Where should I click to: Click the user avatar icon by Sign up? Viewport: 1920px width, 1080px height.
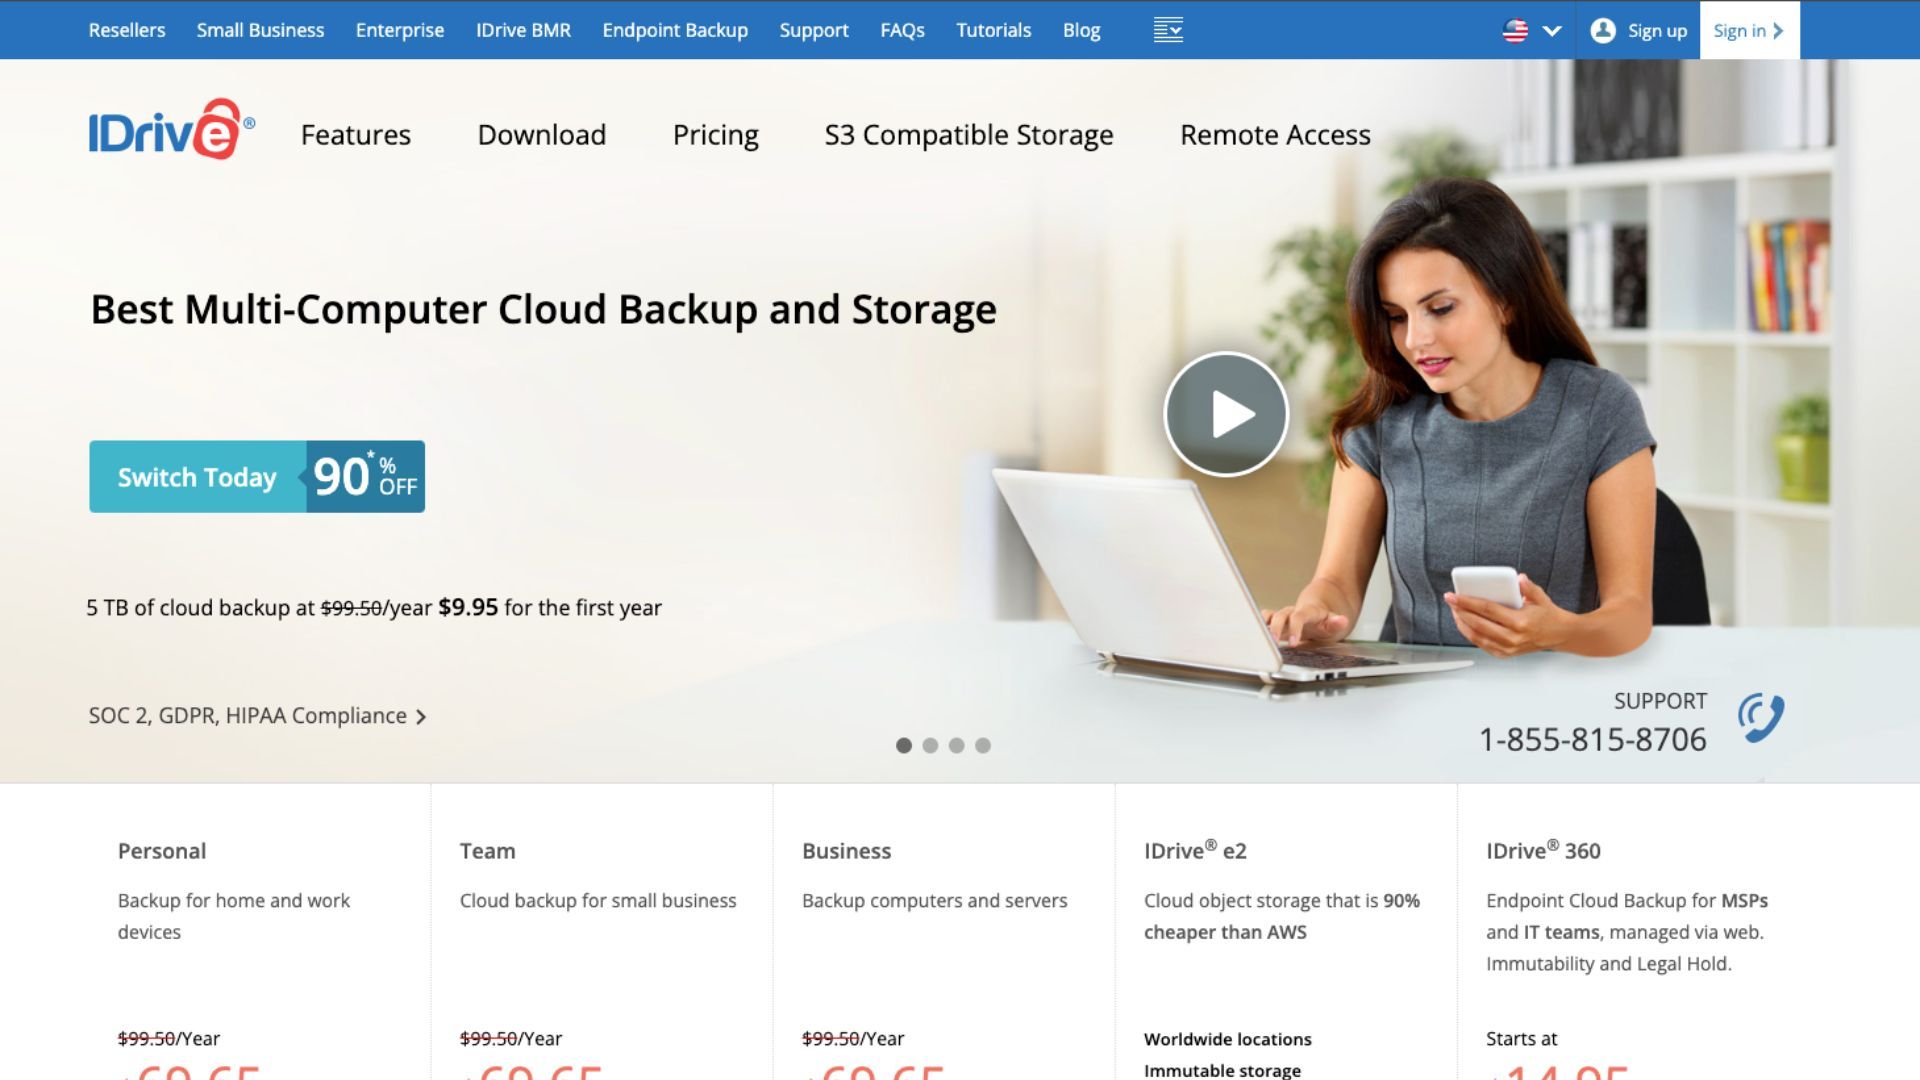1603,30
